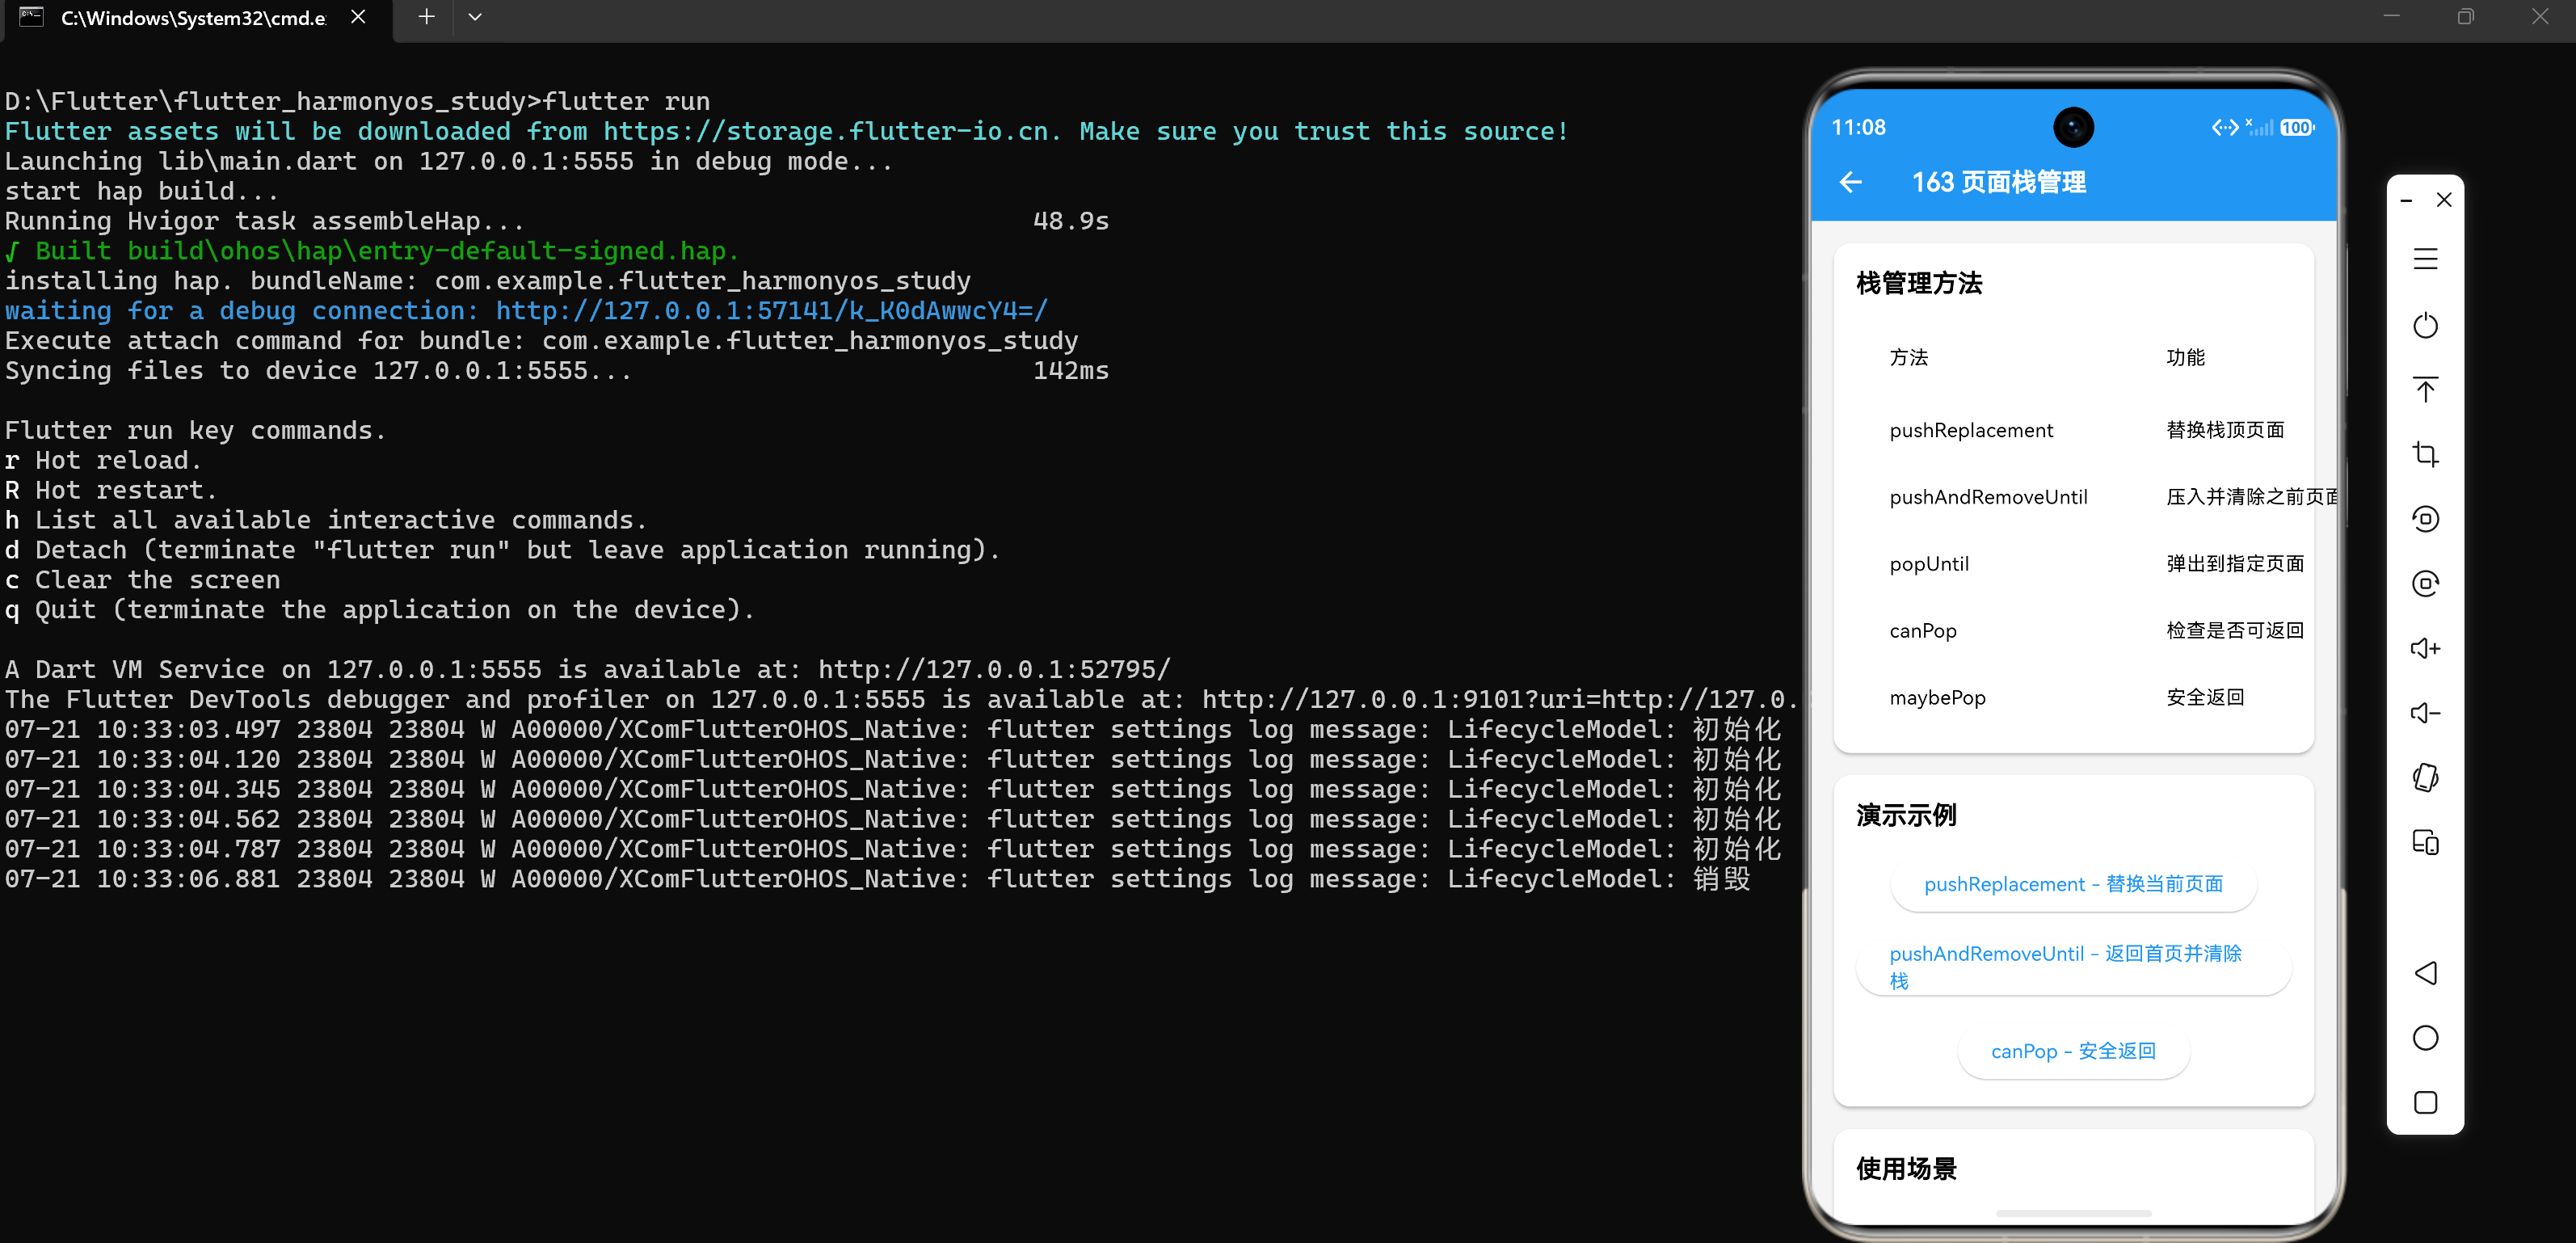This screenshot has width=2576, height=1243.
Task: Click the 'r Hot reload.' line in terminal
Action: [103, 460]
